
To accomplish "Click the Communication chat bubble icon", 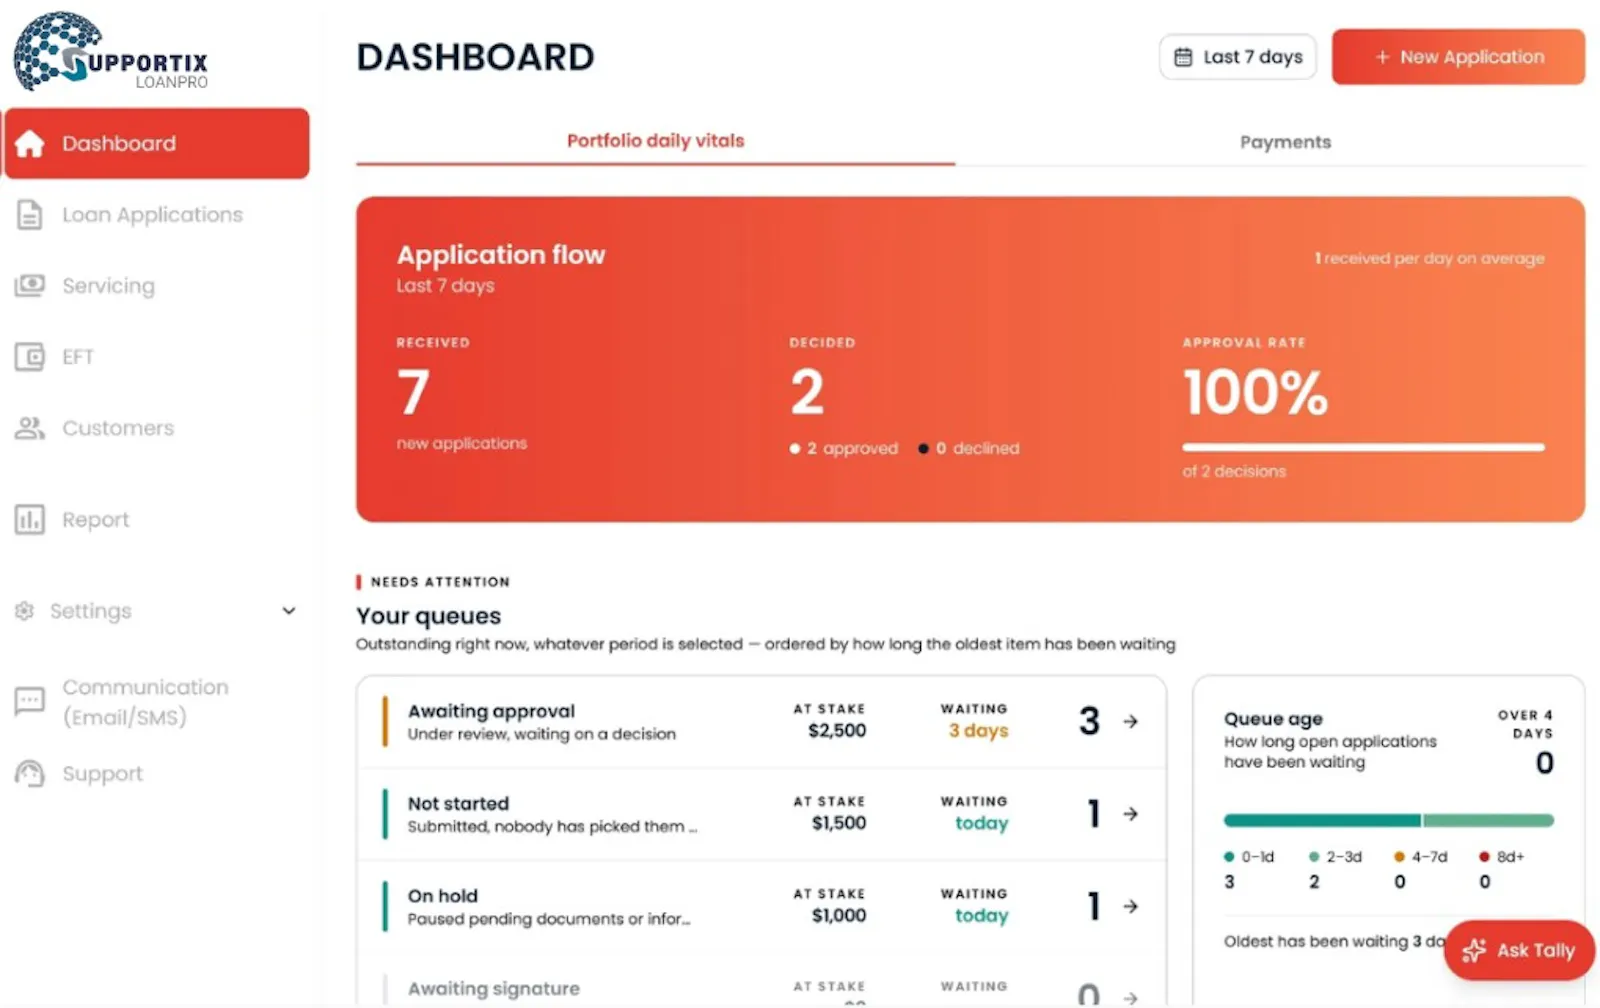I will 30,701.
